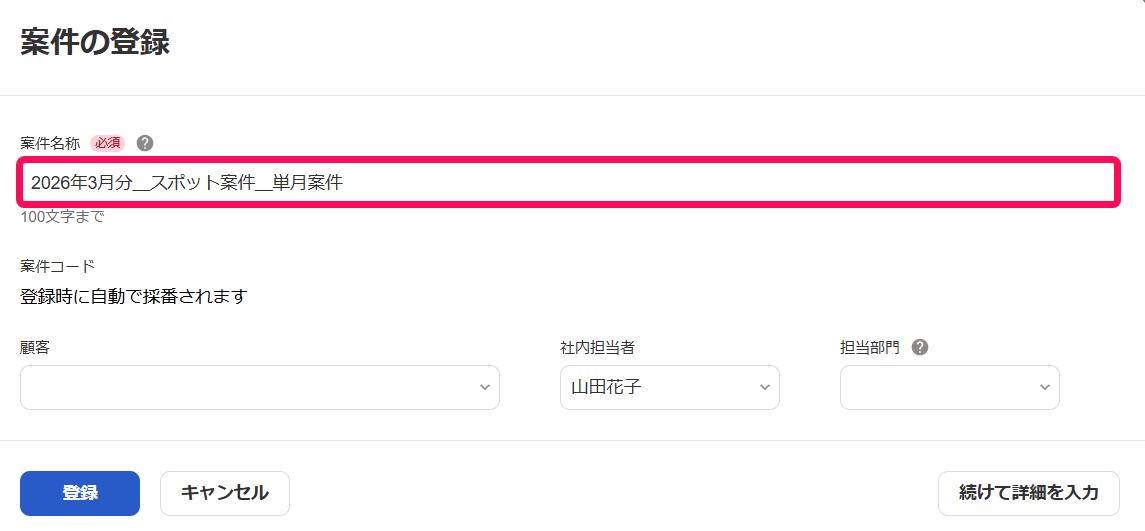Click the chevron arrow in 顧客 field
Image resolution: width=1145 pixels, height=531 pixels.
click(x=485, y=387)
